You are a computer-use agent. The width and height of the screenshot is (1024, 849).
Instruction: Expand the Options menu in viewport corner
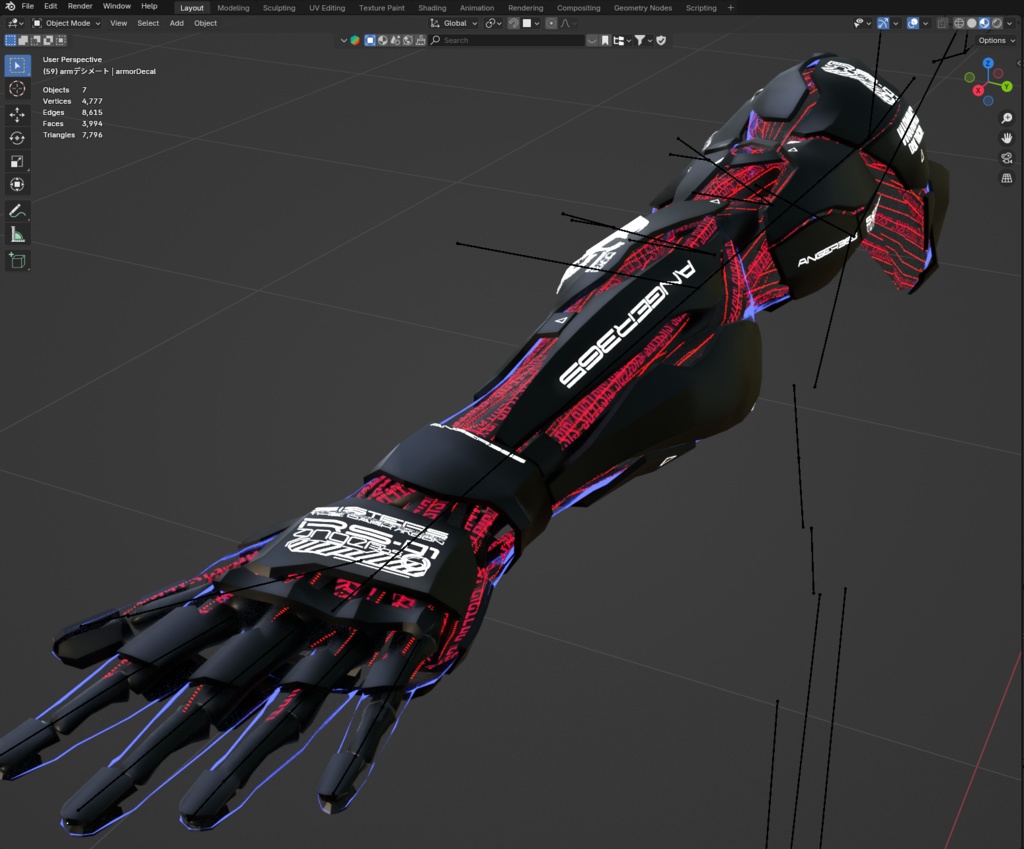coord(994,40)
